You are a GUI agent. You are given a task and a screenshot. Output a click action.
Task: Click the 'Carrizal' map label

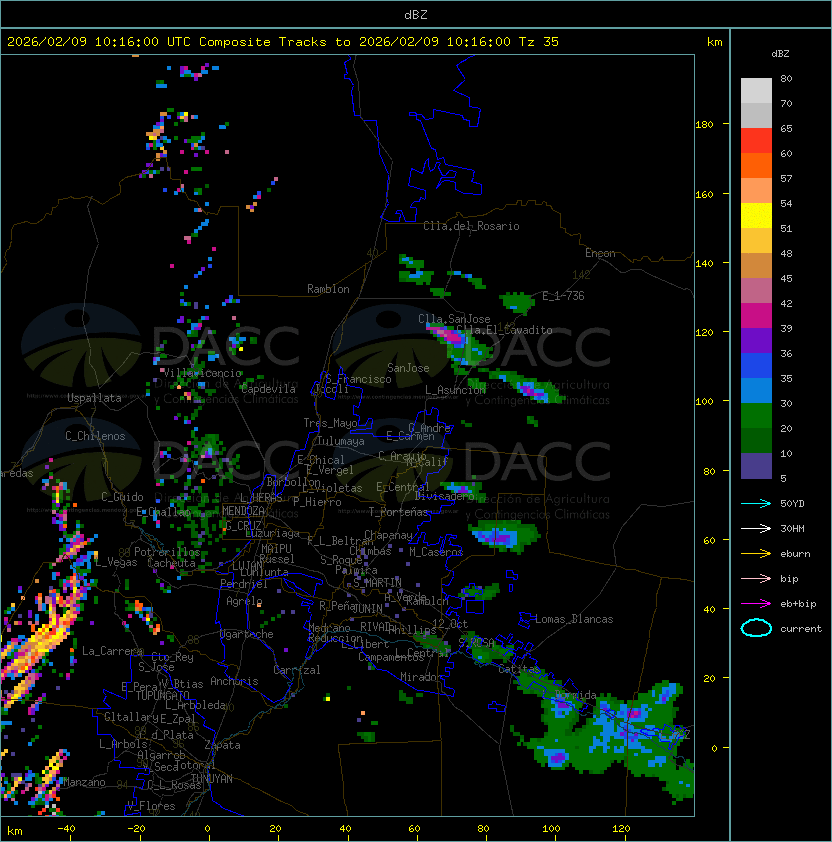coord(296,670)
